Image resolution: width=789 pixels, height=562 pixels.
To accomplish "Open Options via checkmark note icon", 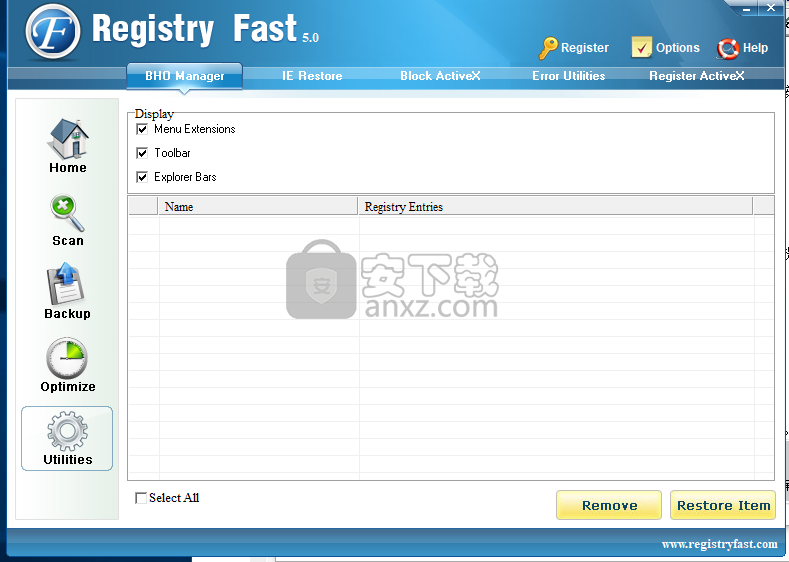I will tap(642, 47).
